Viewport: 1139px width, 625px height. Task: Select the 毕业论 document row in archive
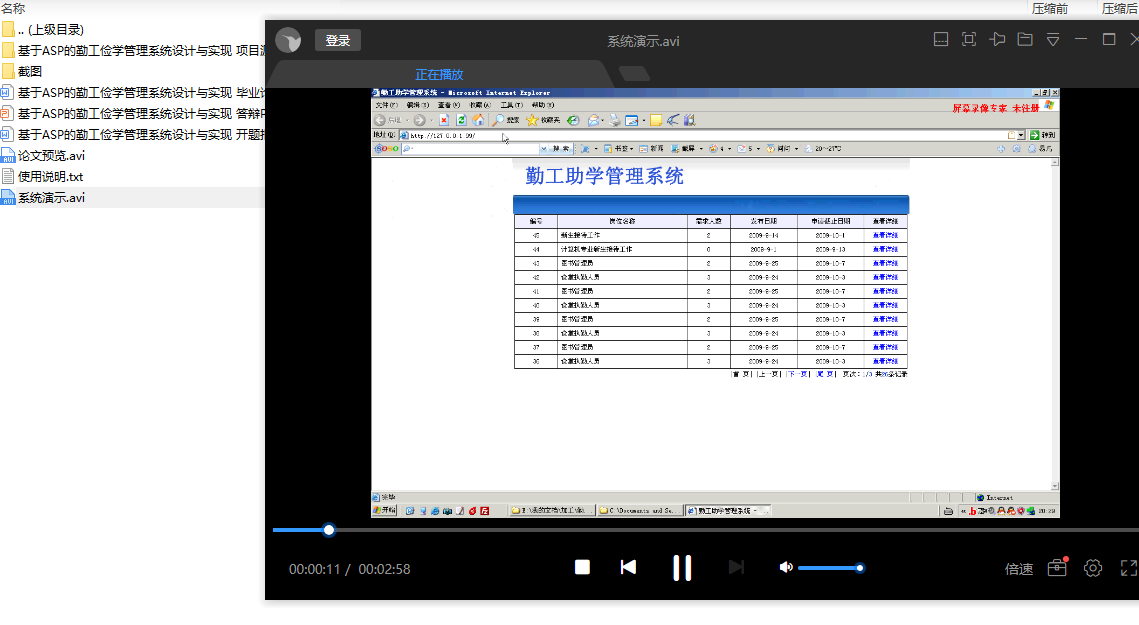tap(132, 92)
